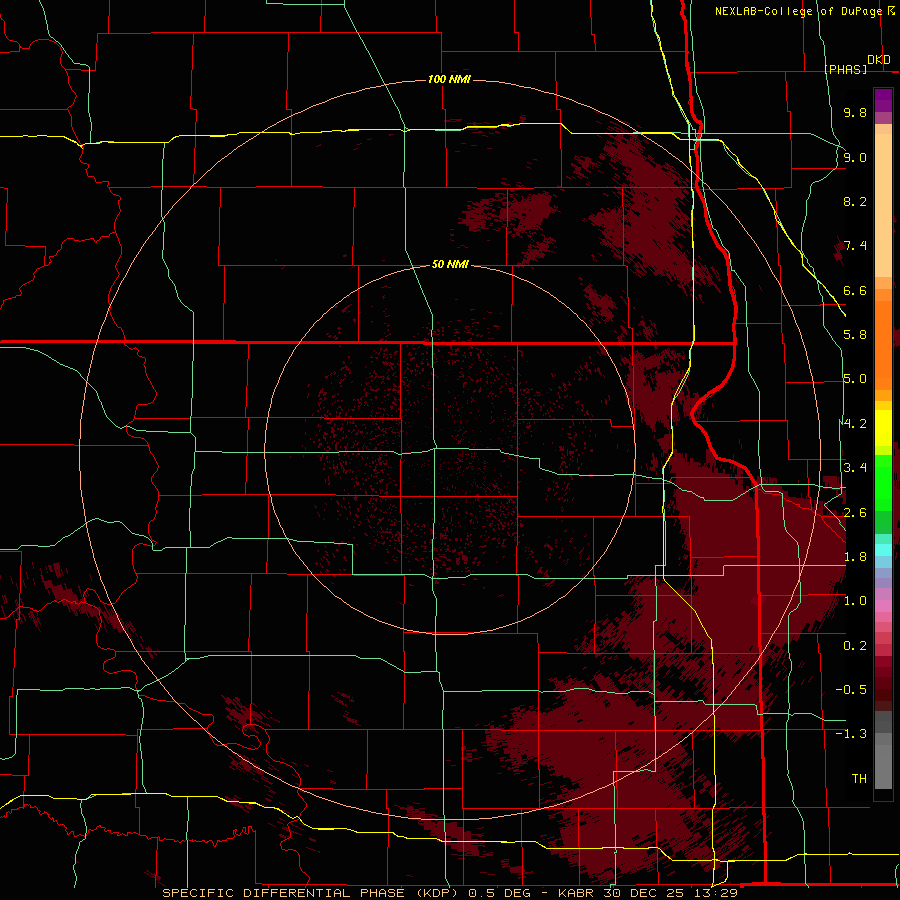Image resolution: width=900 pixels, height=900 pixels.
Task: Click the pink segment of the color scale
Action: pos(883,606)
